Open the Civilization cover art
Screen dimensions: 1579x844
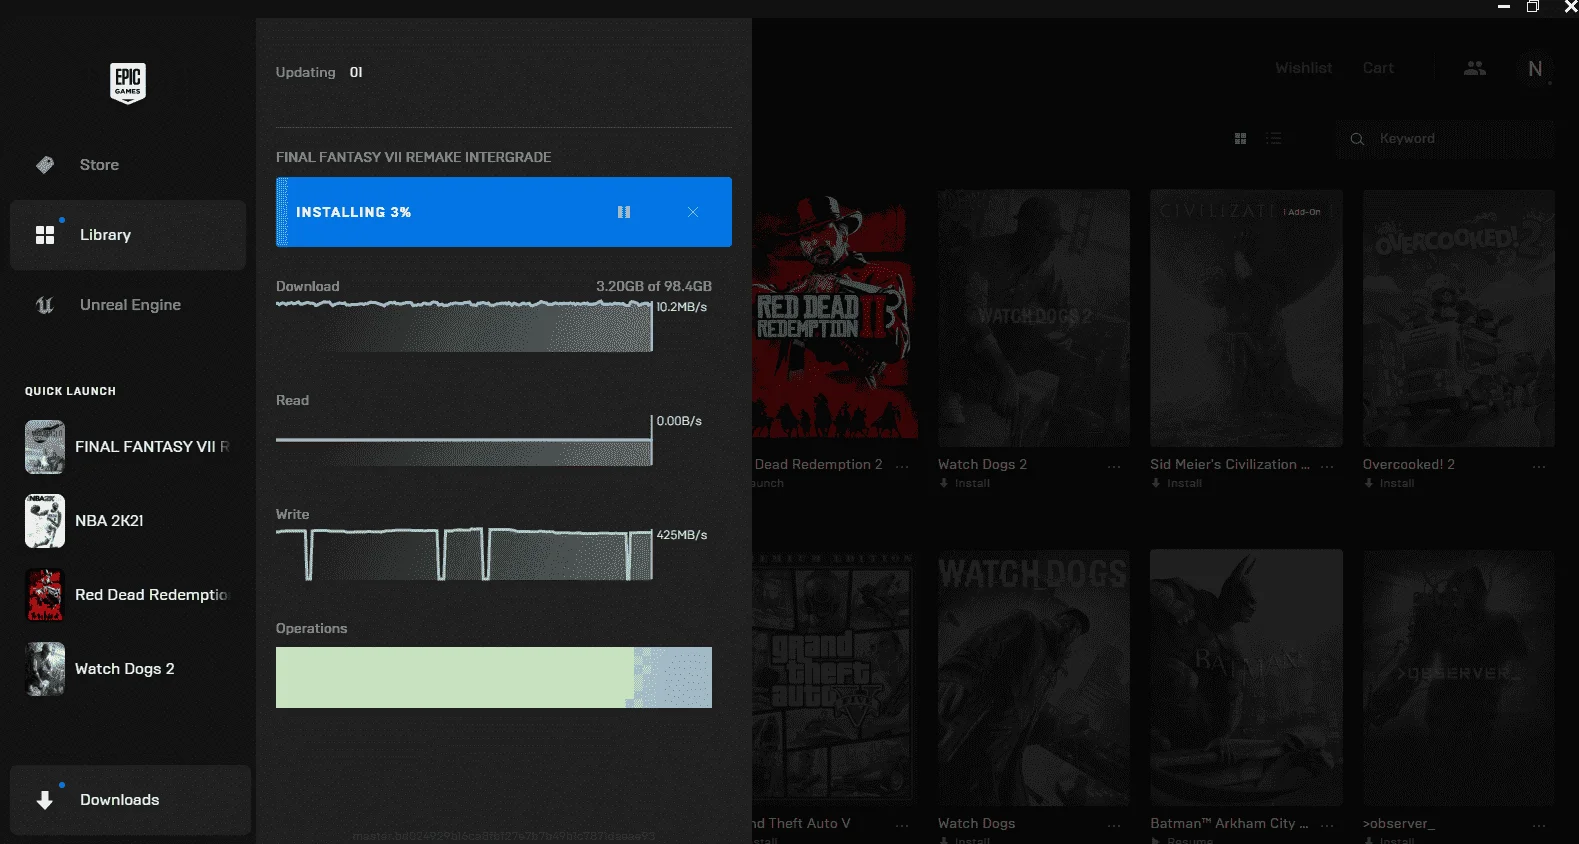tap(1246, 318)
